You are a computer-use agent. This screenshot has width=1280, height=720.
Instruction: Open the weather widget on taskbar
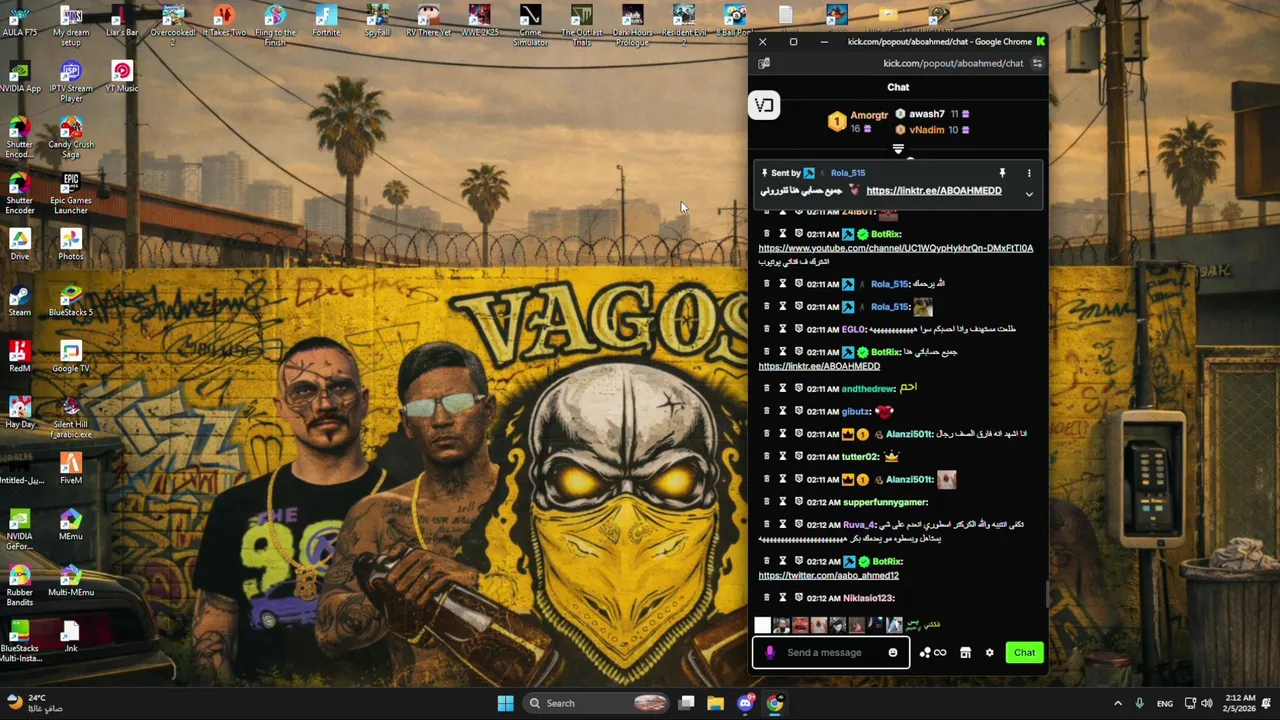33,703
